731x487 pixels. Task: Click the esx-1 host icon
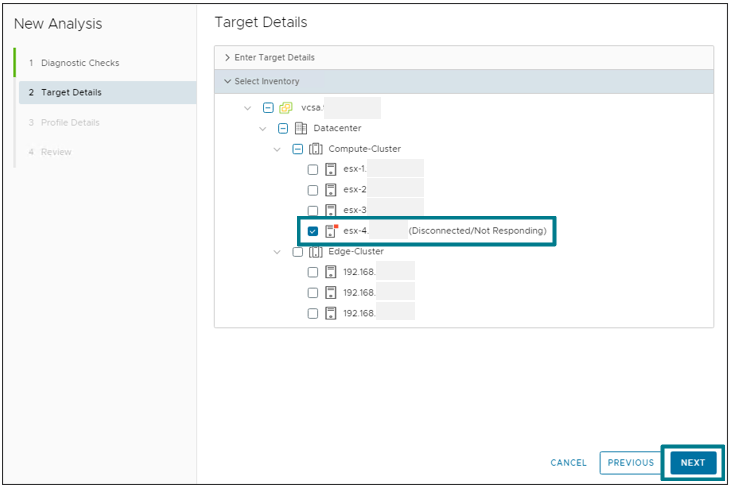pos(330,169)
